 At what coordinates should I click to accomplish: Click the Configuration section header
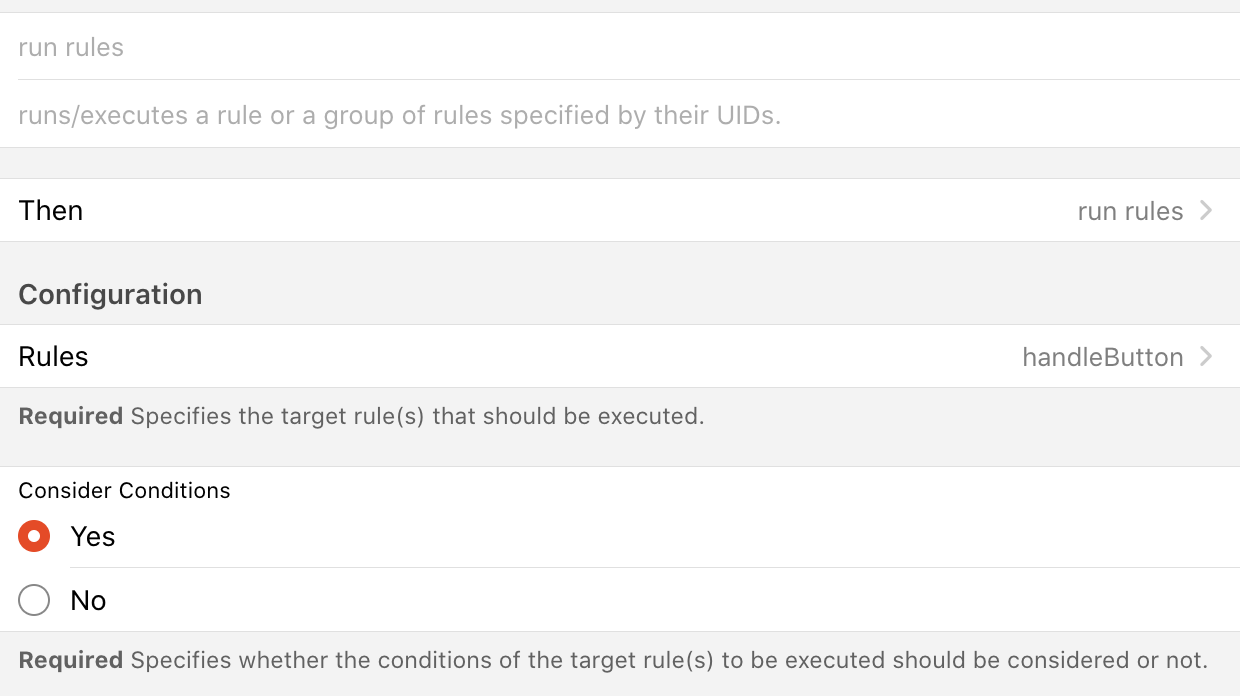110,294
